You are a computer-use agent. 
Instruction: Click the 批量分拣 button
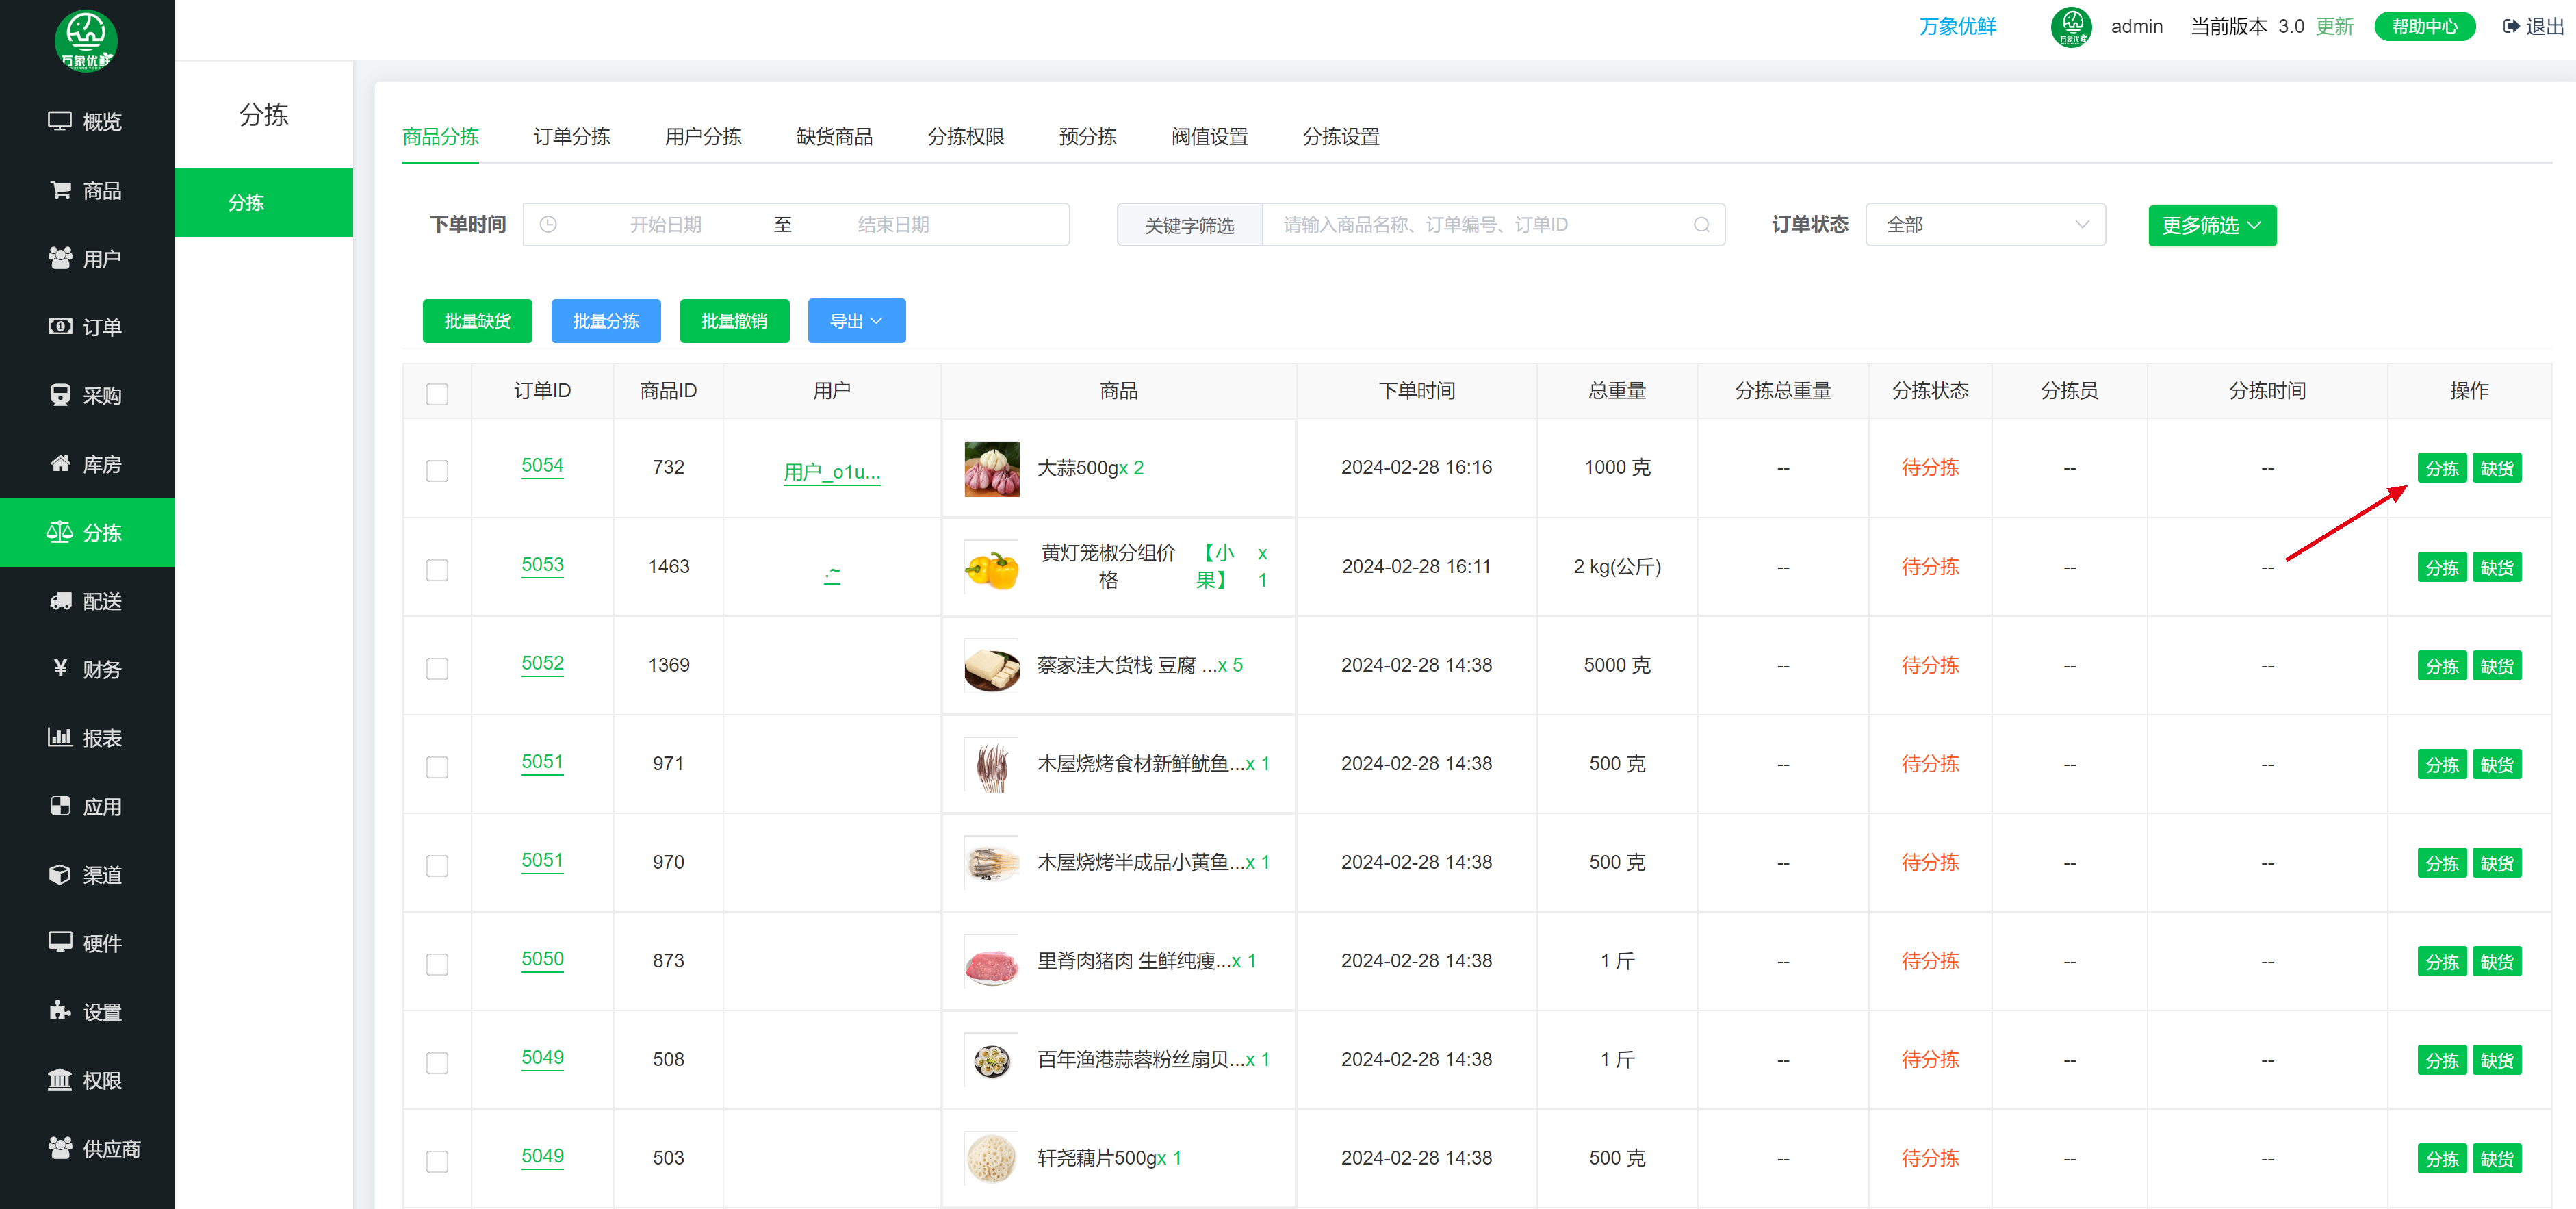tap(605, 321)
